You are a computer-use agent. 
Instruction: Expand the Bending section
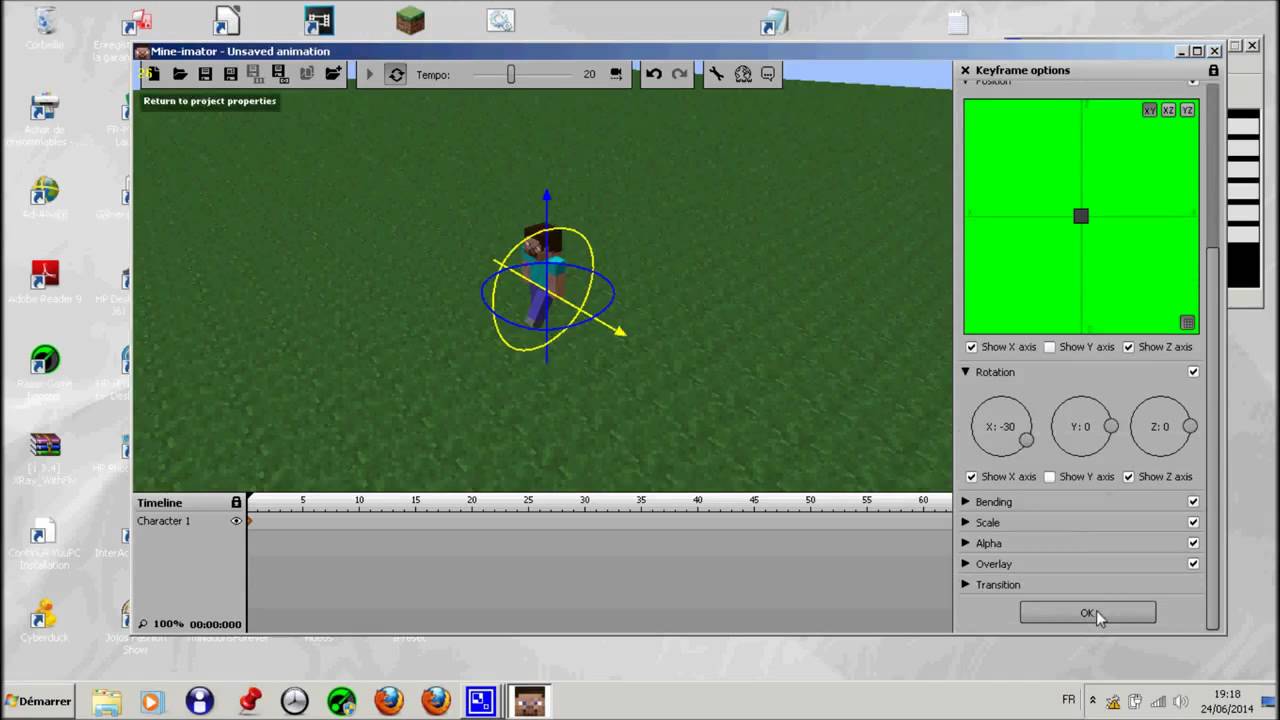coord(966,502)
